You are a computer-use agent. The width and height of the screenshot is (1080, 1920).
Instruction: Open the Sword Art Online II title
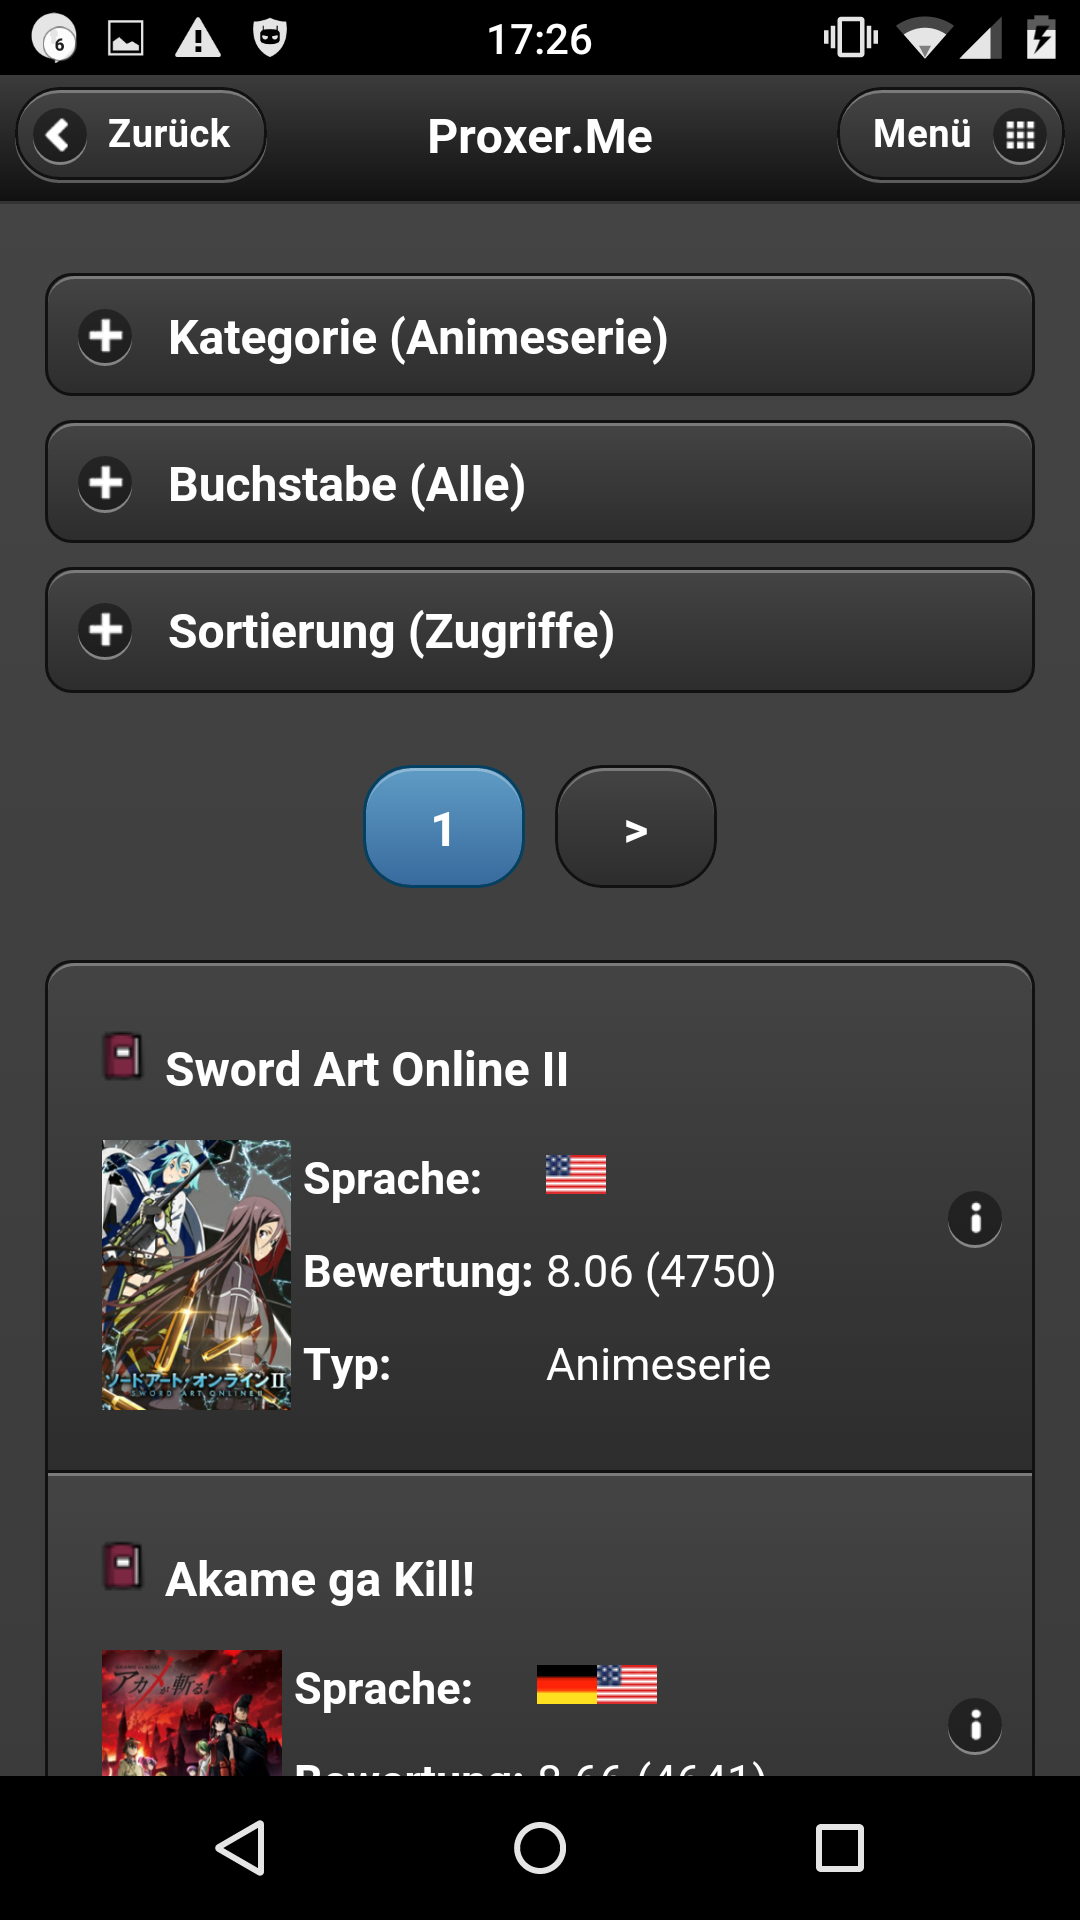(x=366, y=1069)
